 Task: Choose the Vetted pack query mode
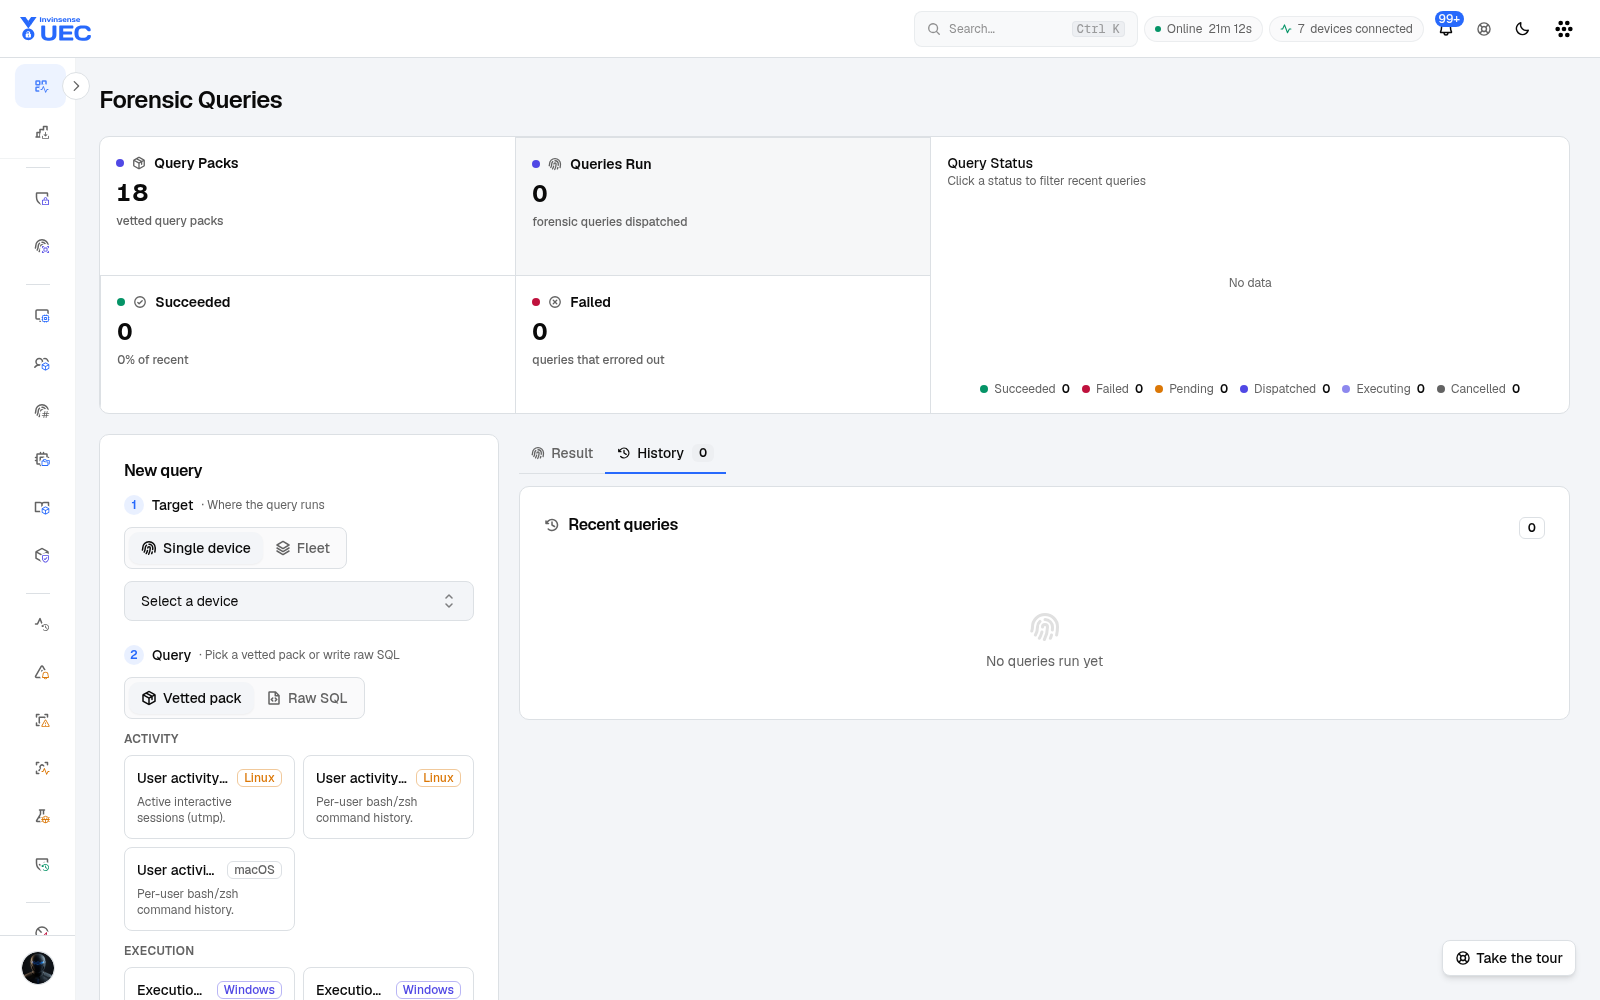point(191,698)
